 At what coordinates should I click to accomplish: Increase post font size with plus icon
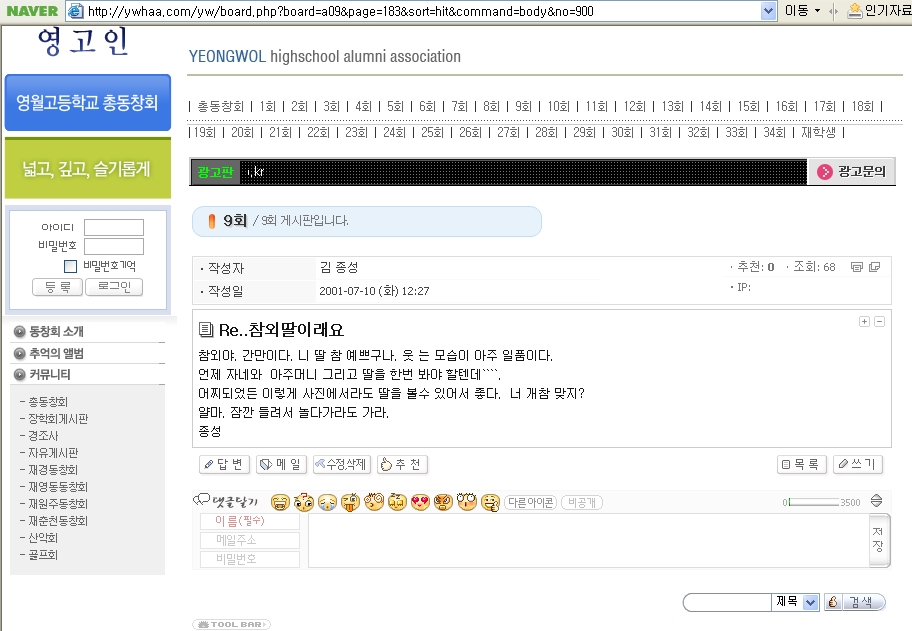point(864,322)
